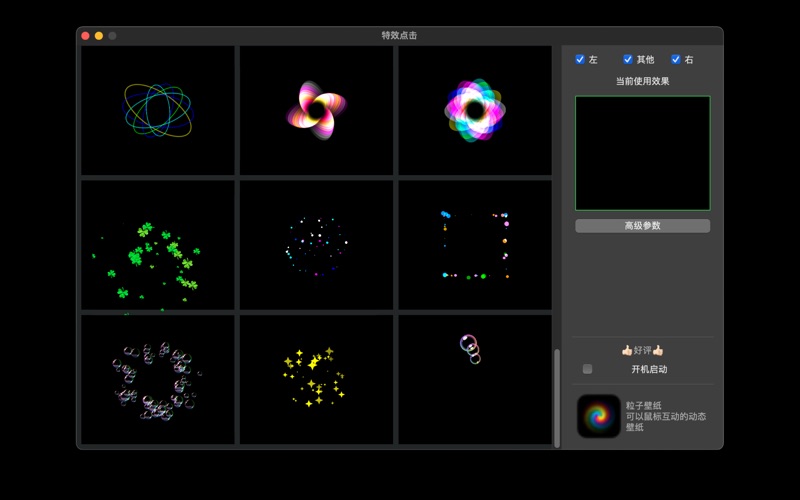Viewport: 800px width, 500px height.
Task: Choose the pink pinwheel swirl effect
Action: [x=316, y=110]
